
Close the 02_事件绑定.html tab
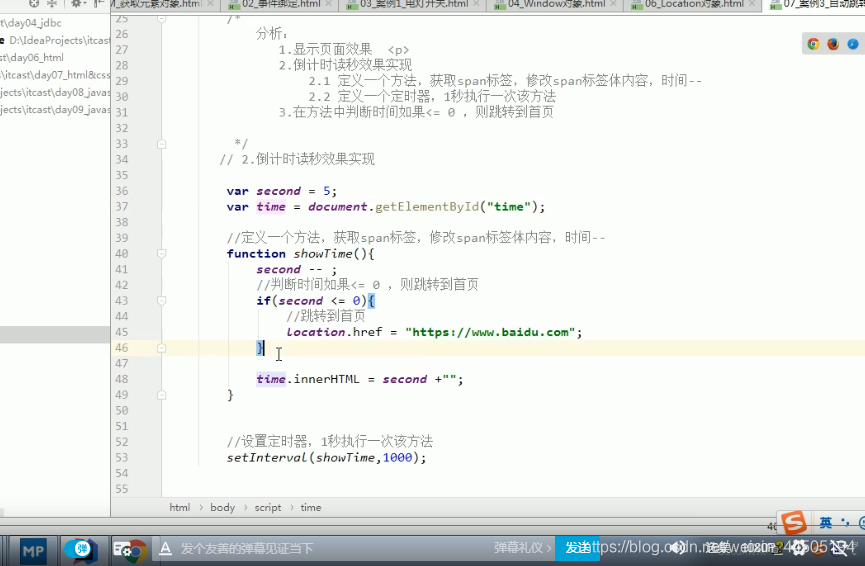tap(329, 4)
